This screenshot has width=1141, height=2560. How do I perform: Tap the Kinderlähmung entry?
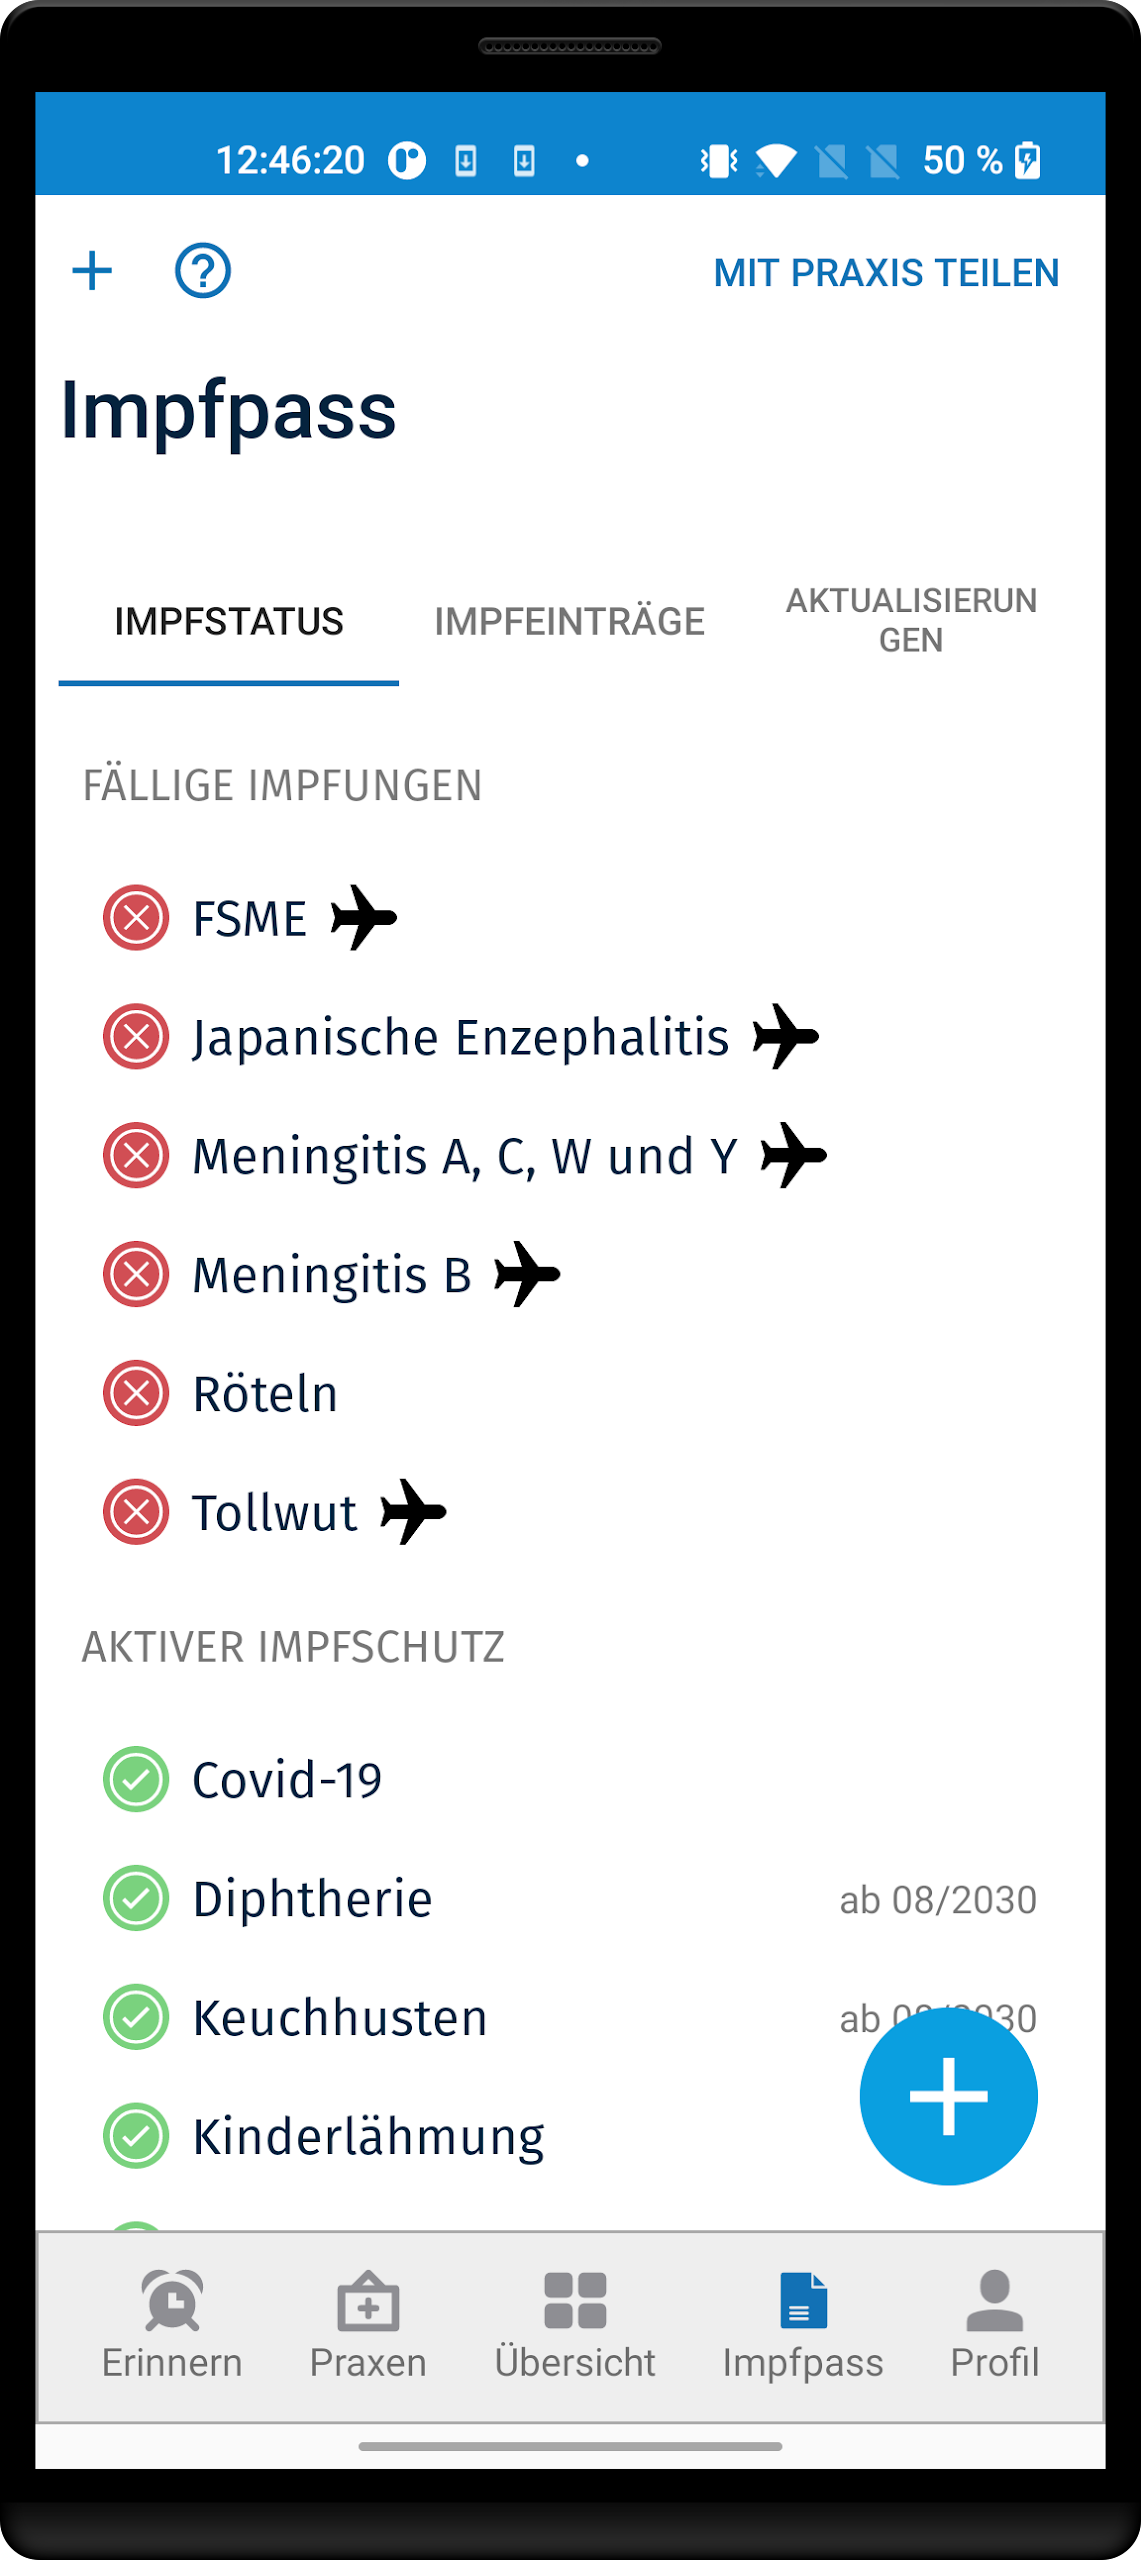pos(368,2137)
